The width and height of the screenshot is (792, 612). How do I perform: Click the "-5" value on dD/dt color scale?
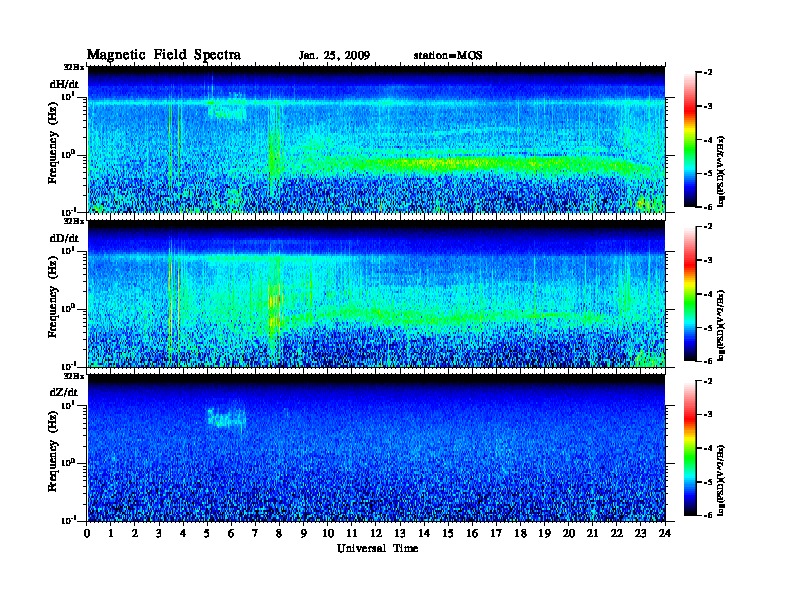coord(708,328)
